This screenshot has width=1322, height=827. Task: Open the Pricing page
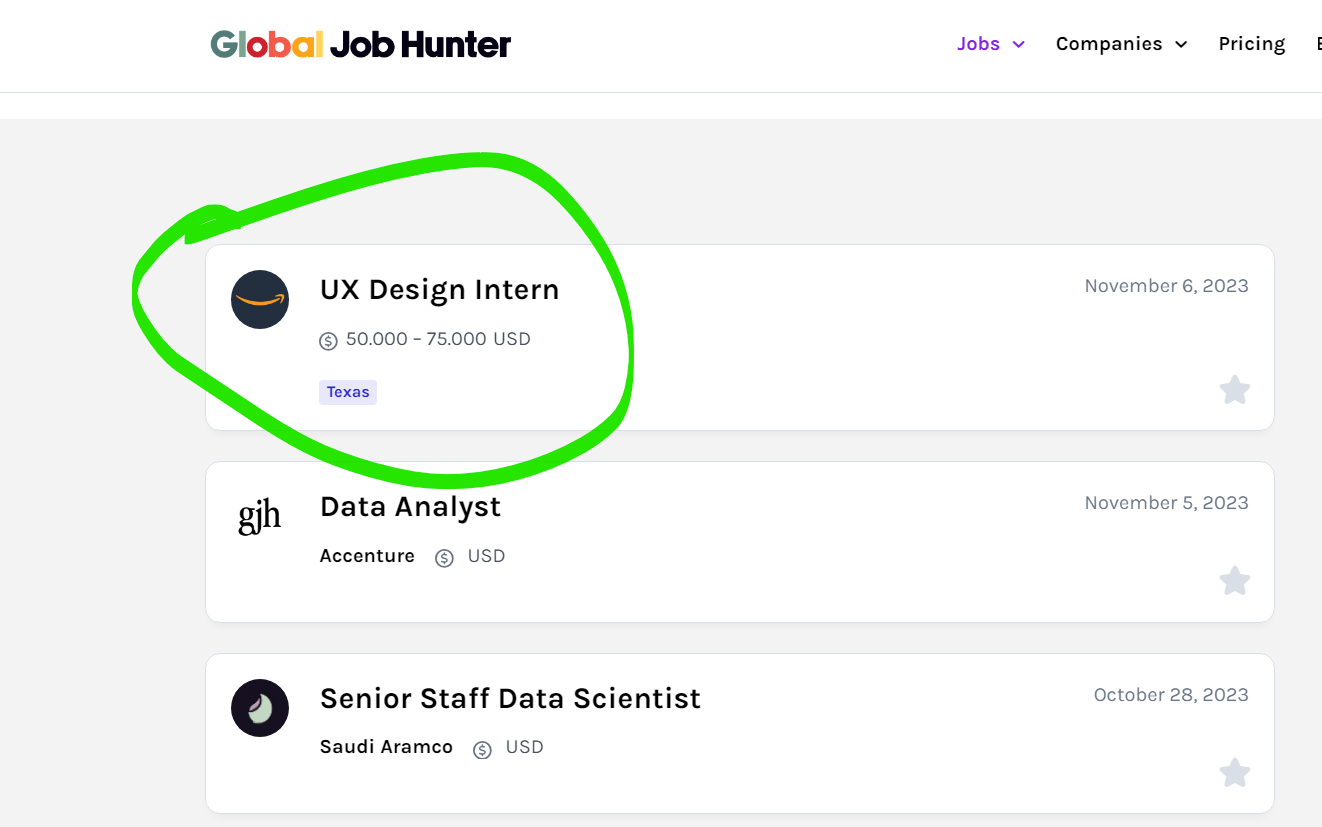1252,44
